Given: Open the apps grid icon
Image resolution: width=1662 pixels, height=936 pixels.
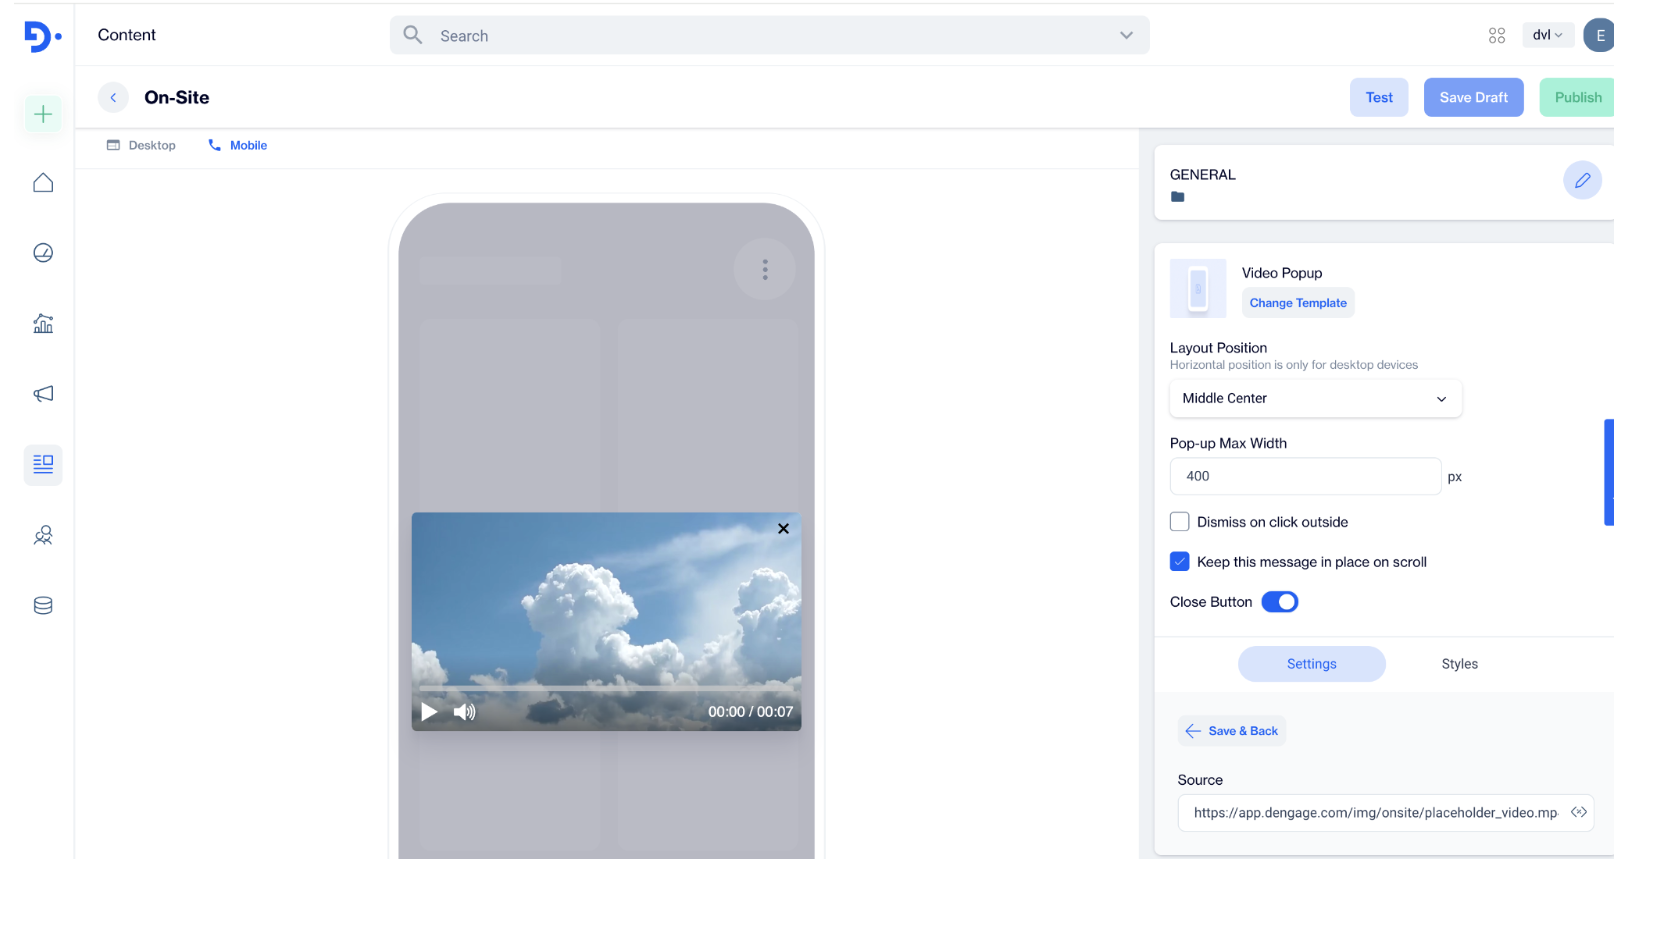Looking at the screenshot, I should [x=1497, y=36].
